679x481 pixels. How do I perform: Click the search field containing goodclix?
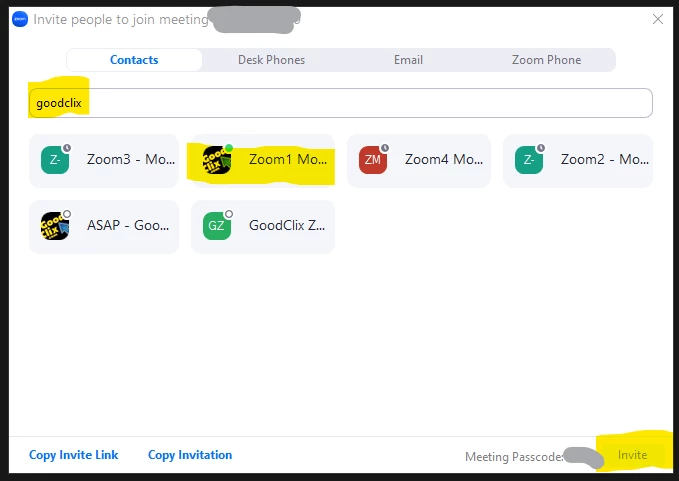(340, 103)
